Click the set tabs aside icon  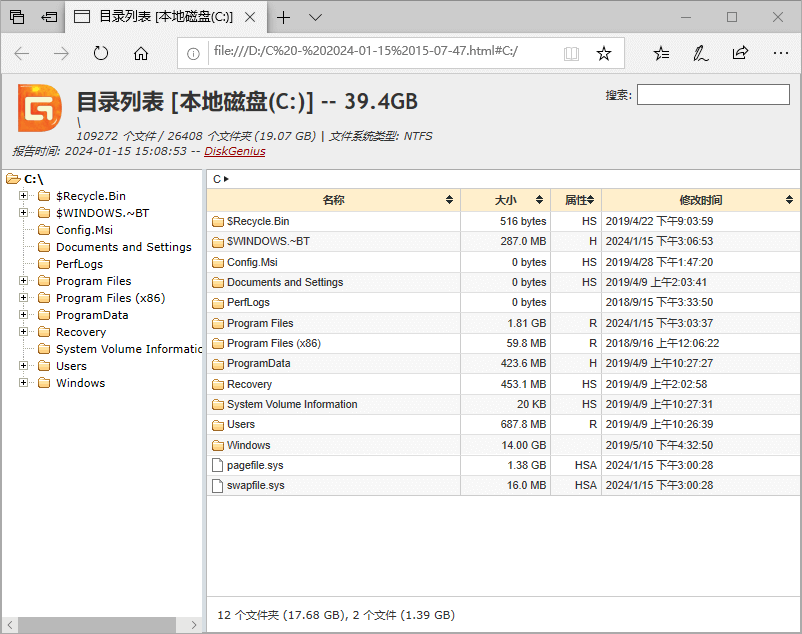click(49, 17)
